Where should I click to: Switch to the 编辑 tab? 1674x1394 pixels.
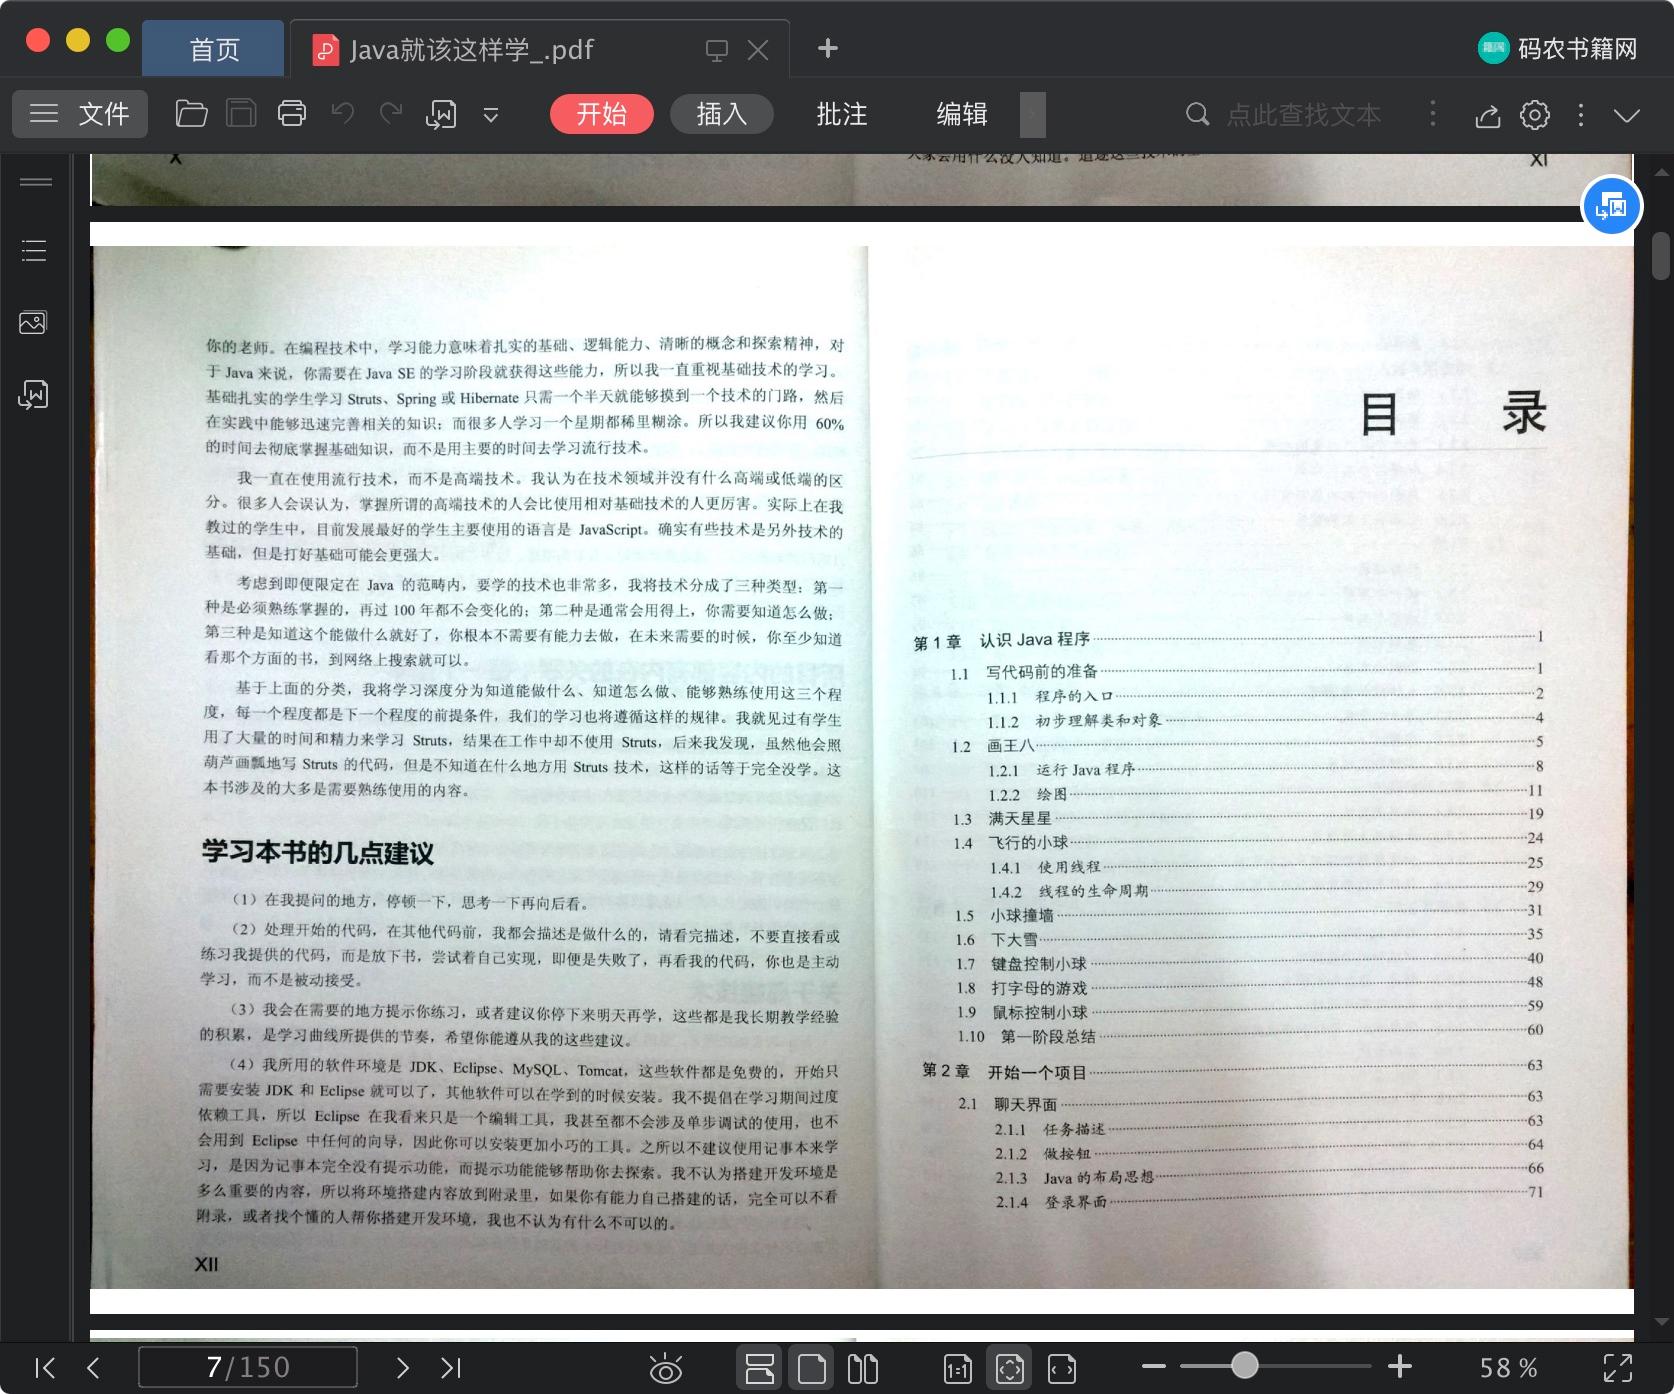click(962, 114)
